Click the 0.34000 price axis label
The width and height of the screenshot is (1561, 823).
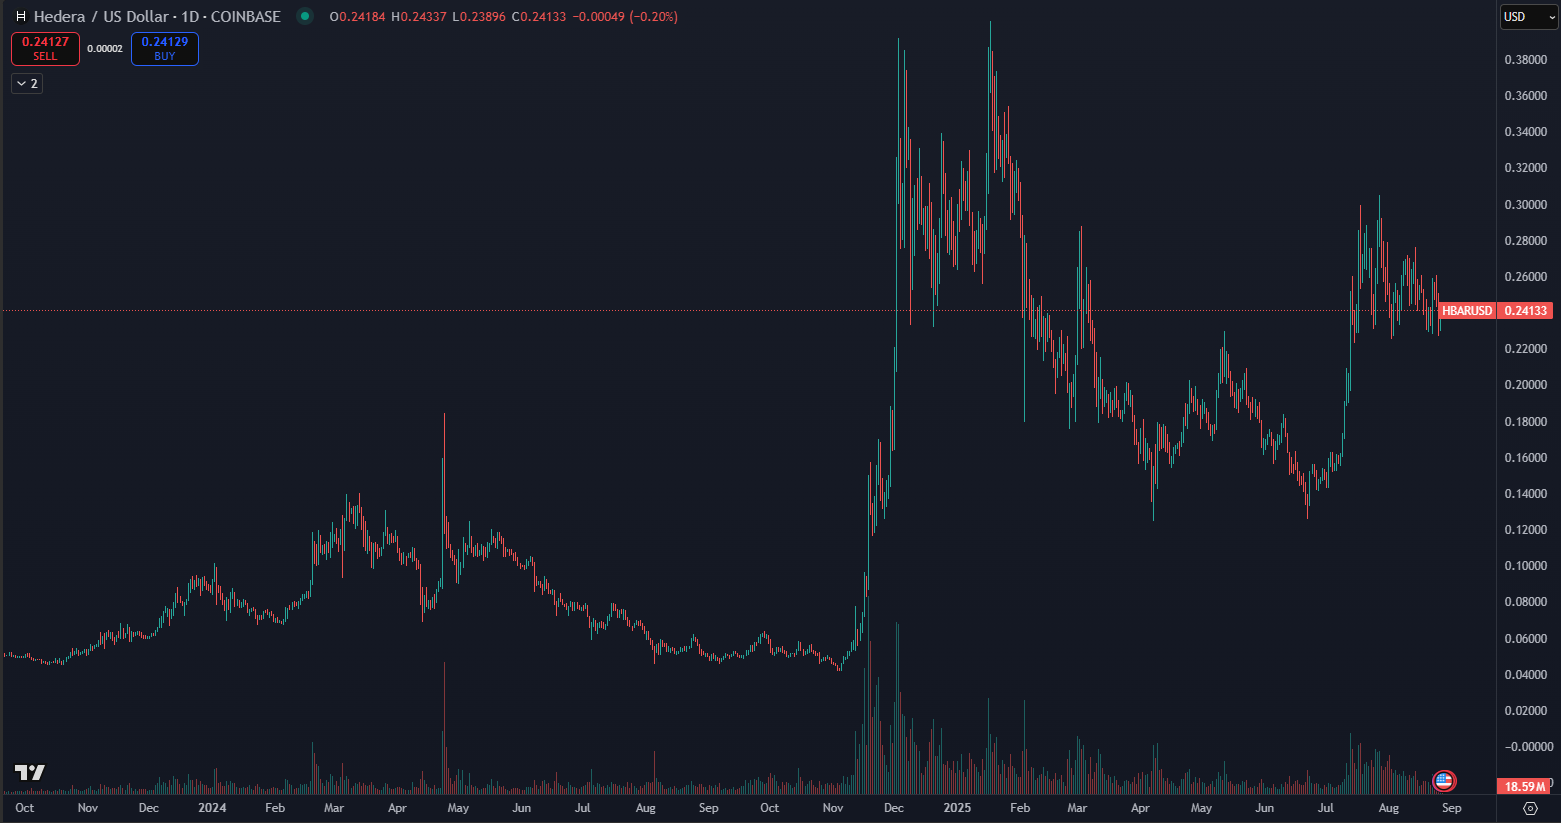pos(1526,132)
